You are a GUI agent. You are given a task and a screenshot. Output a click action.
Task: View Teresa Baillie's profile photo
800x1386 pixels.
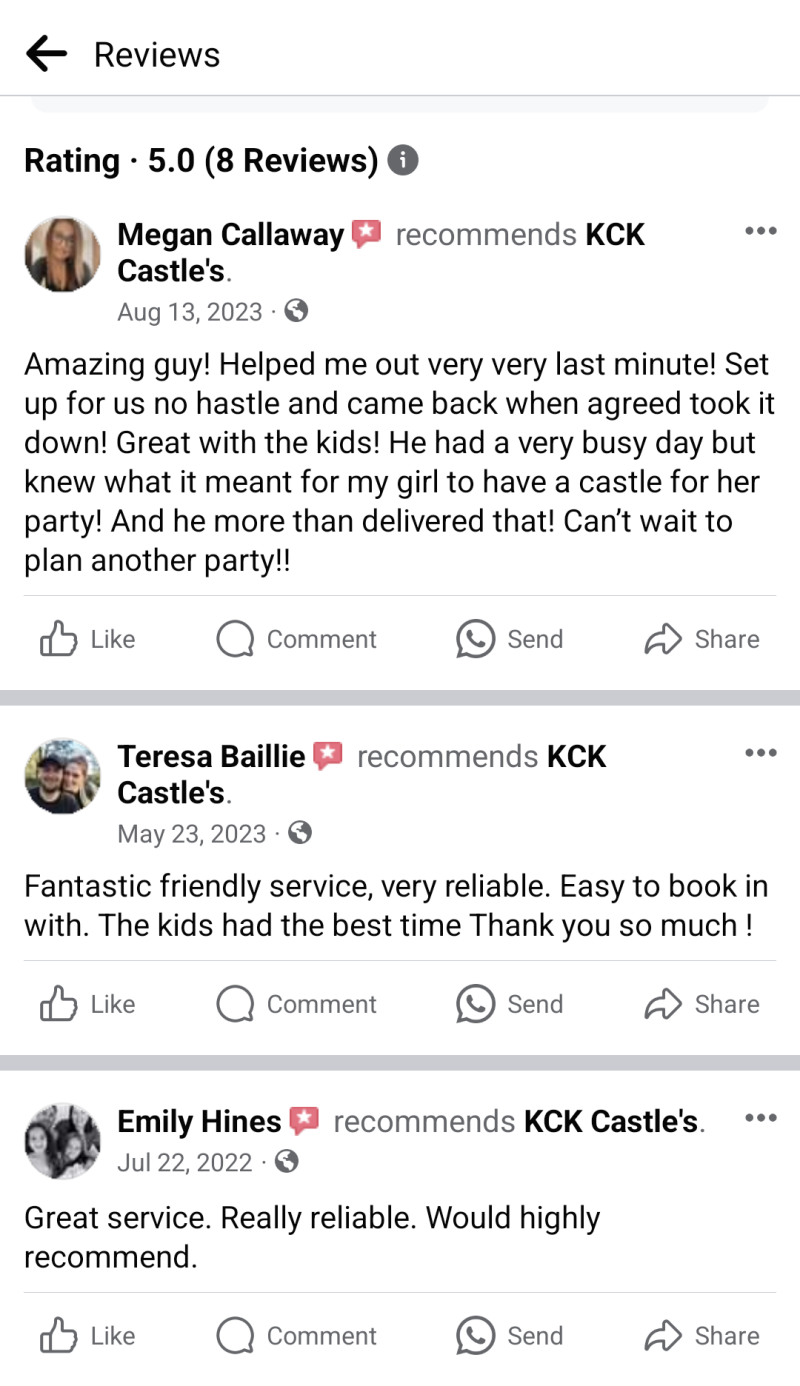tap(62, 776)
